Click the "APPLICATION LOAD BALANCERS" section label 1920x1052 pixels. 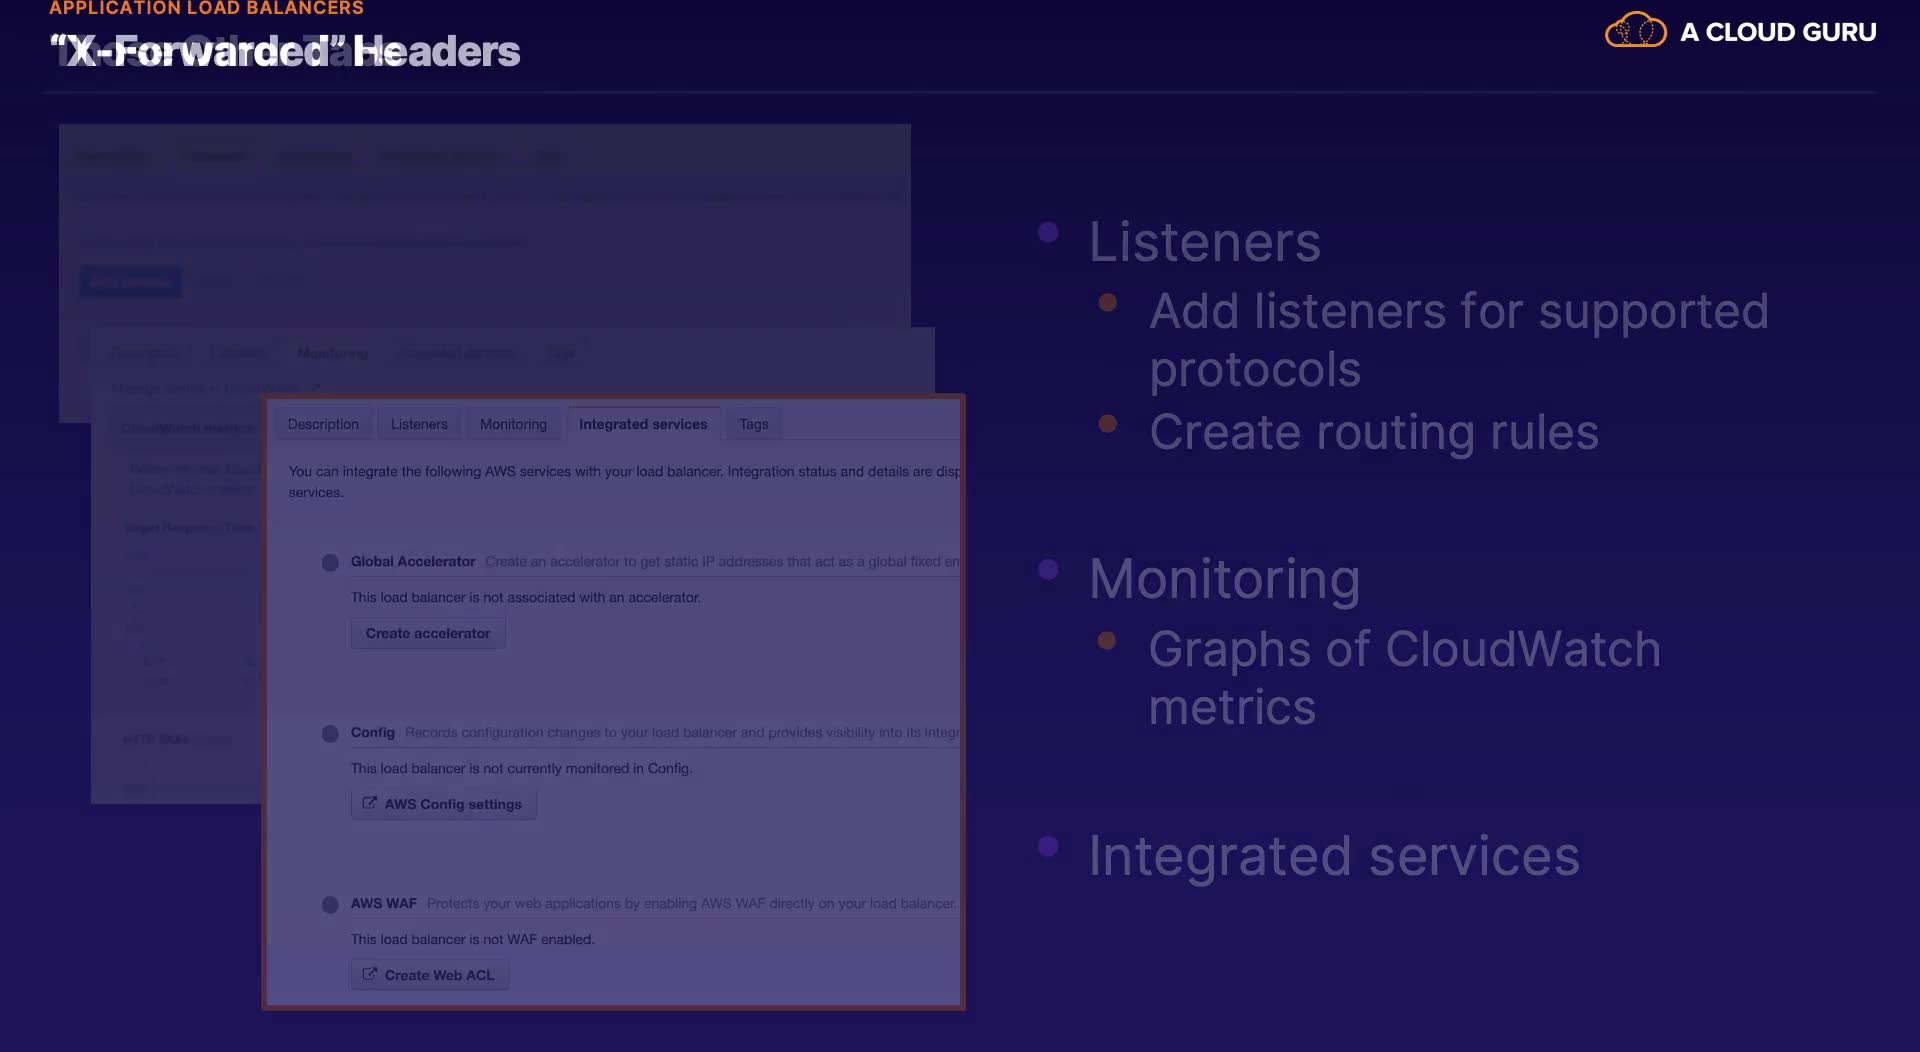[x=207, y=8]
